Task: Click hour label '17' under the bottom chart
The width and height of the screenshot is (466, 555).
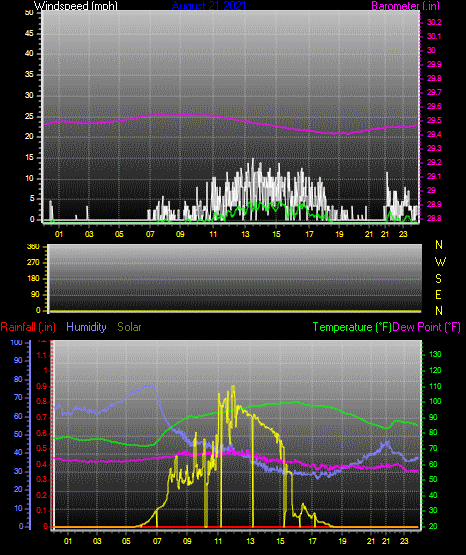Action: coord(312,541)
